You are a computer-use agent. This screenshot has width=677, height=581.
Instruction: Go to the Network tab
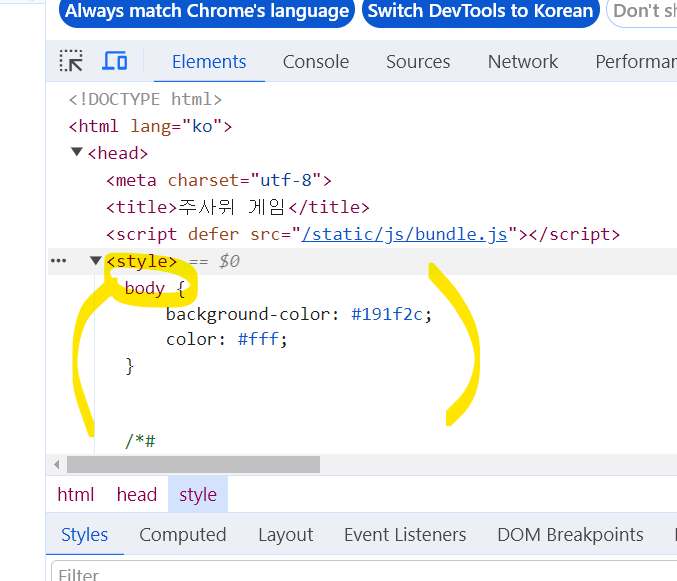click(523, 62)
